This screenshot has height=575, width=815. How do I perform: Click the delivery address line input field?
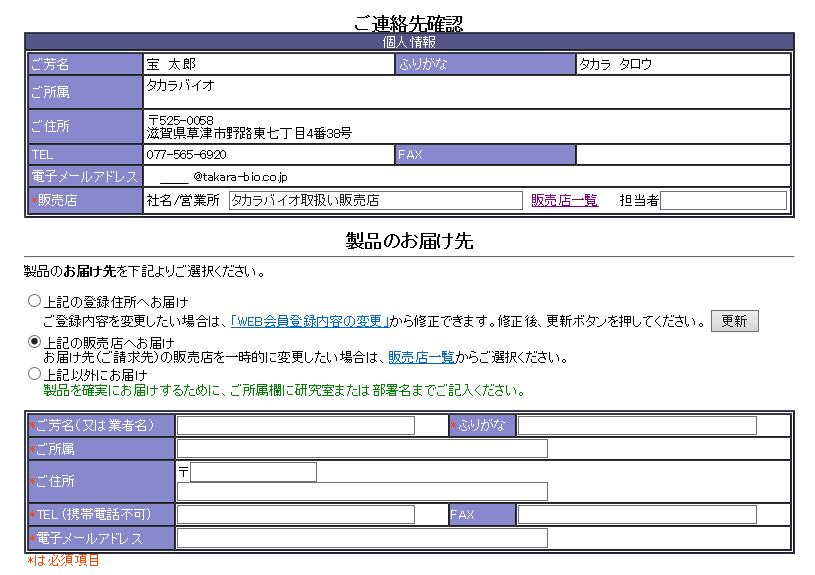point(362,491)
